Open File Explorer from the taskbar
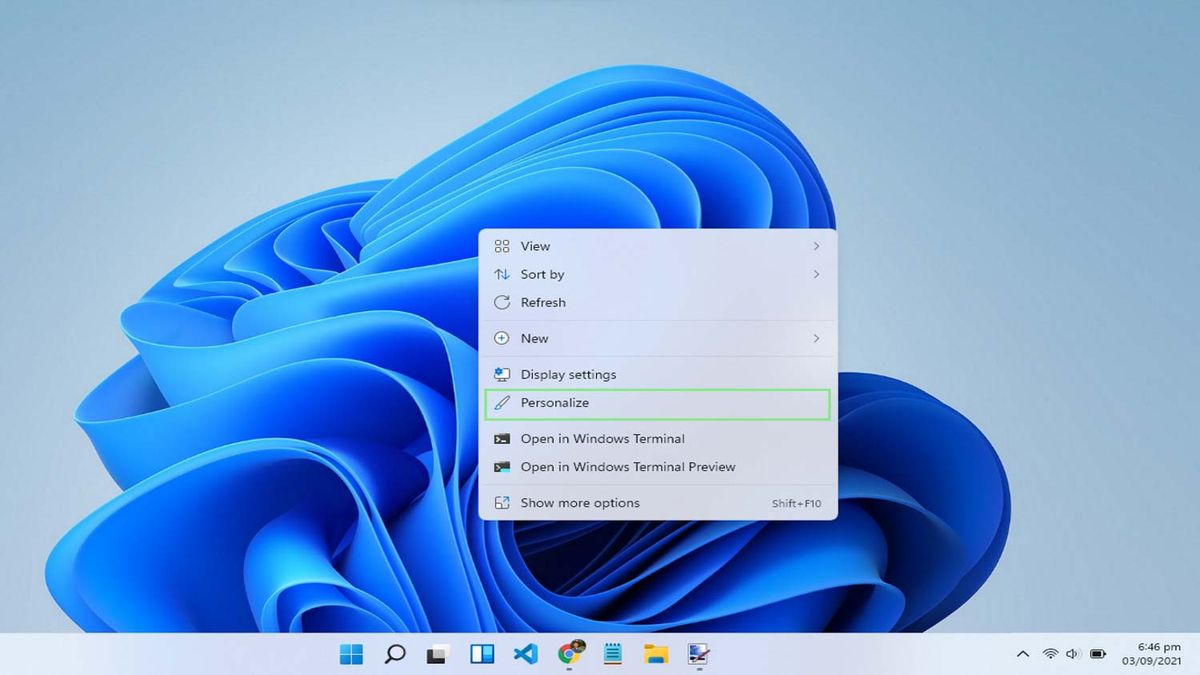Viewport: 1200px width, 675px height. pos(656,654)
